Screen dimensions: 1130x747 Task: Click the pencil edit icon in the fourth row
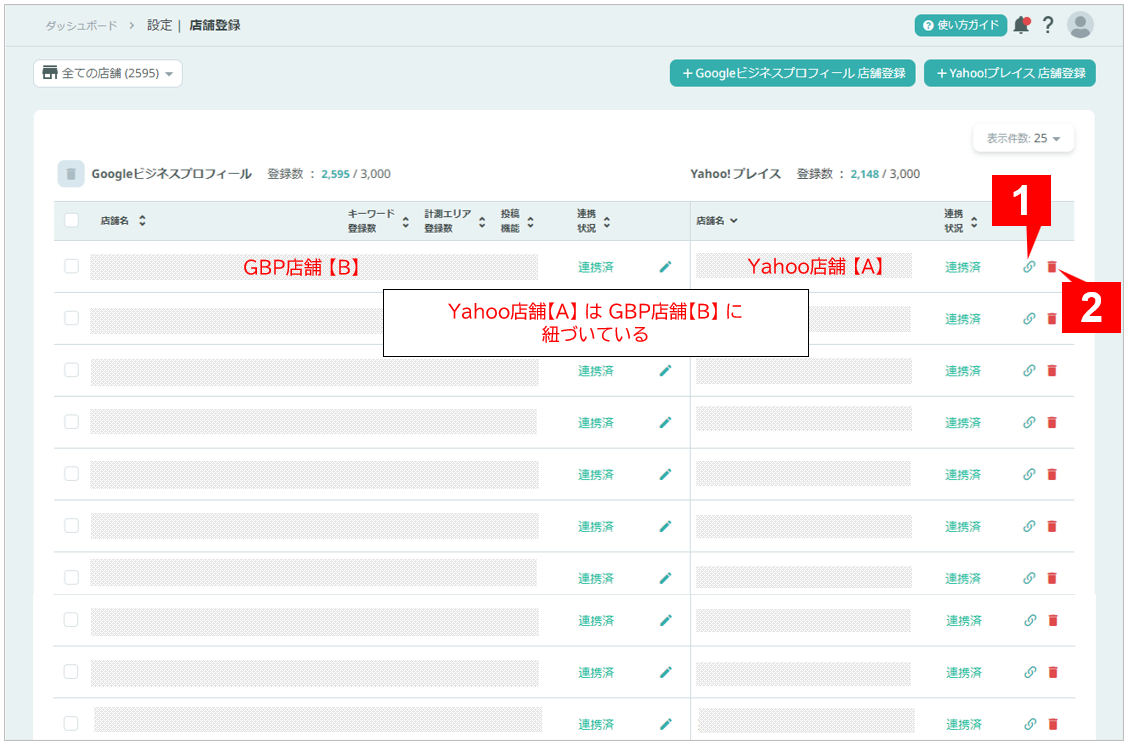[665, 423]
